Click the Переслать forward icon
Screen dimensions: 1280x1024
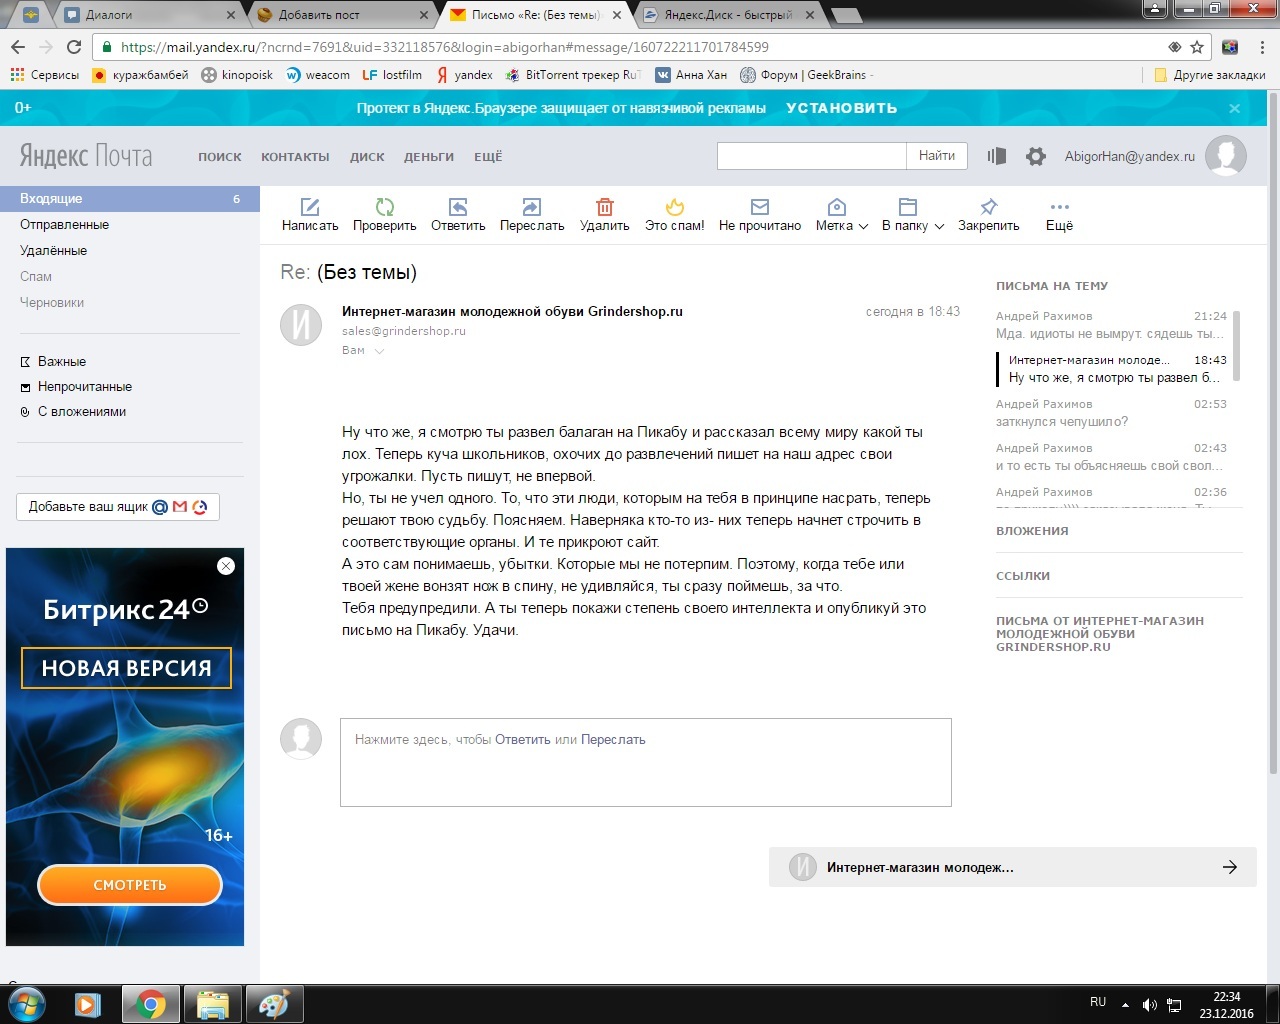click(532, 207)
